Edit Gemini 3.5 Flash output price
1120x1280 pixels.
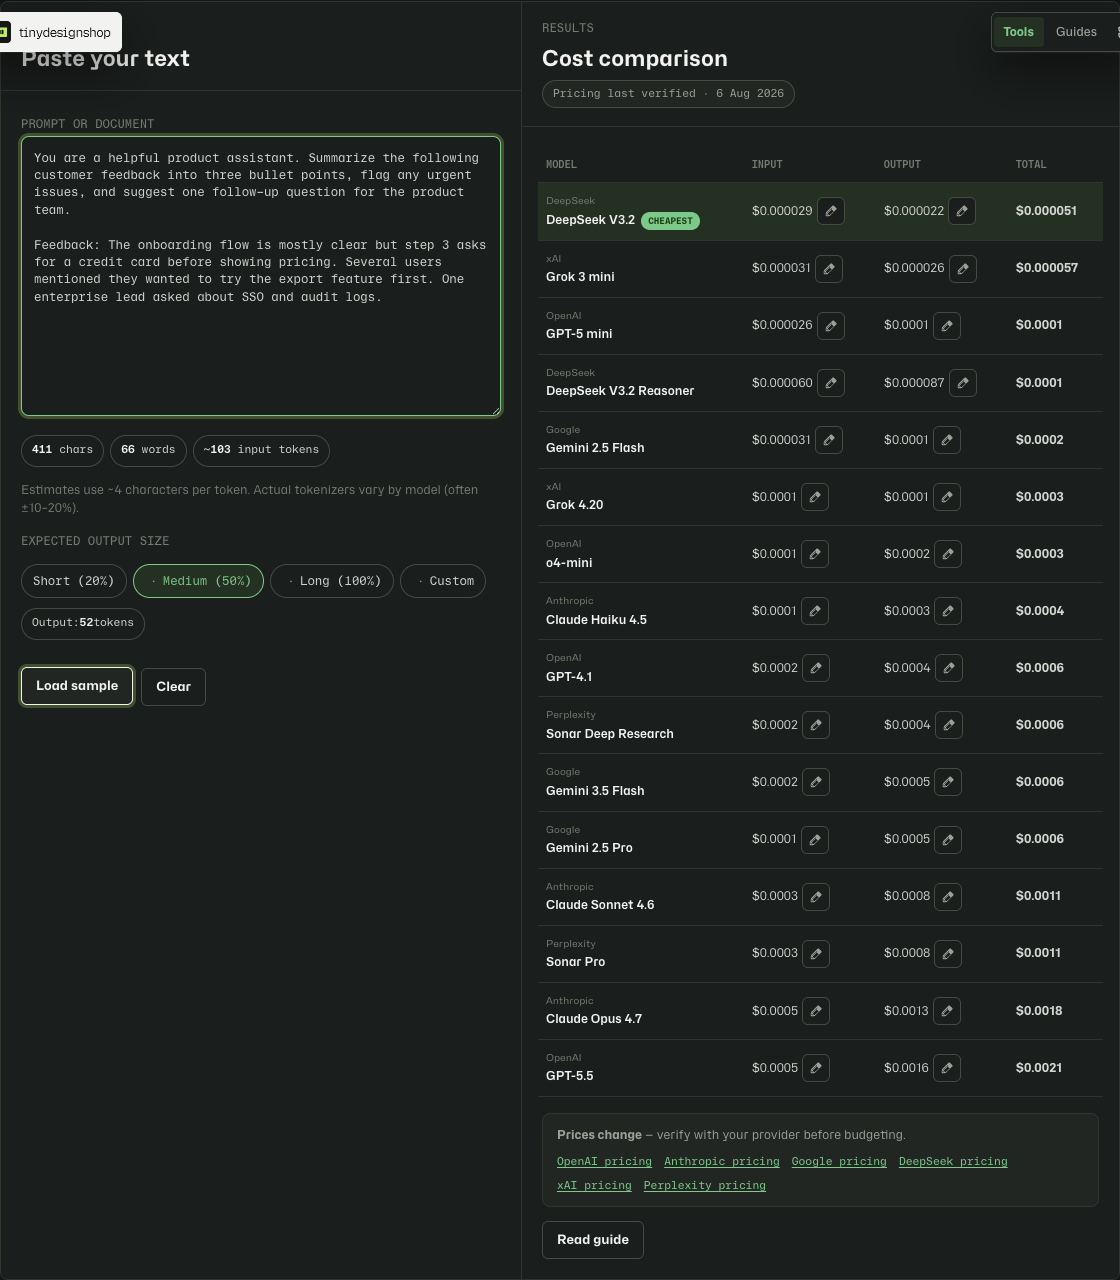click(948, 782)
